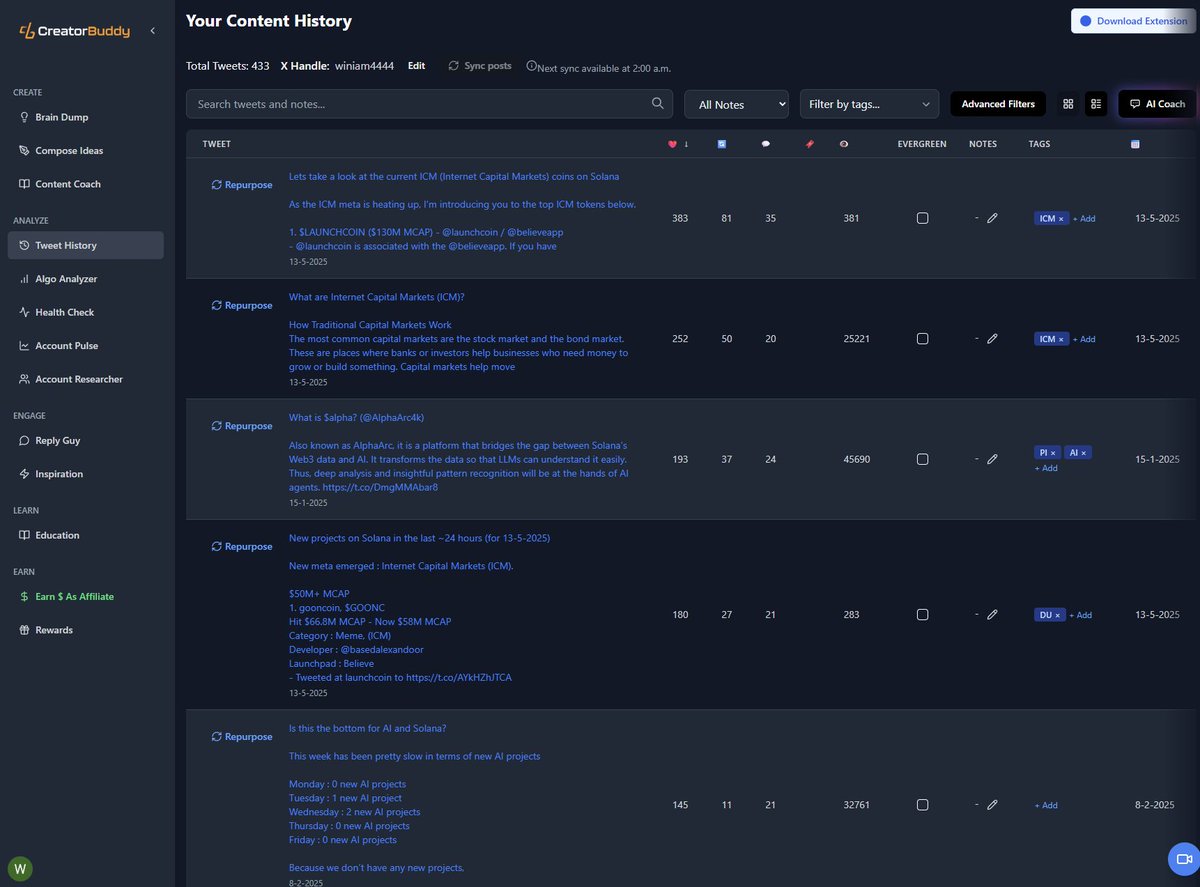Image resolution: width=1200 pixels, height=887 pixels.
Task: Switch to grid view
Action: (1068, 104)
